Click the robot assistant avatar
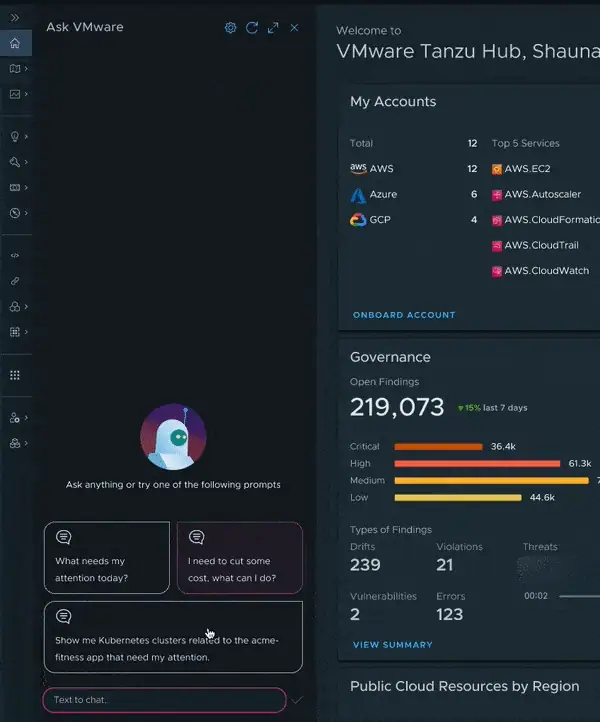 pyautogui.click(x=173, y=437)
